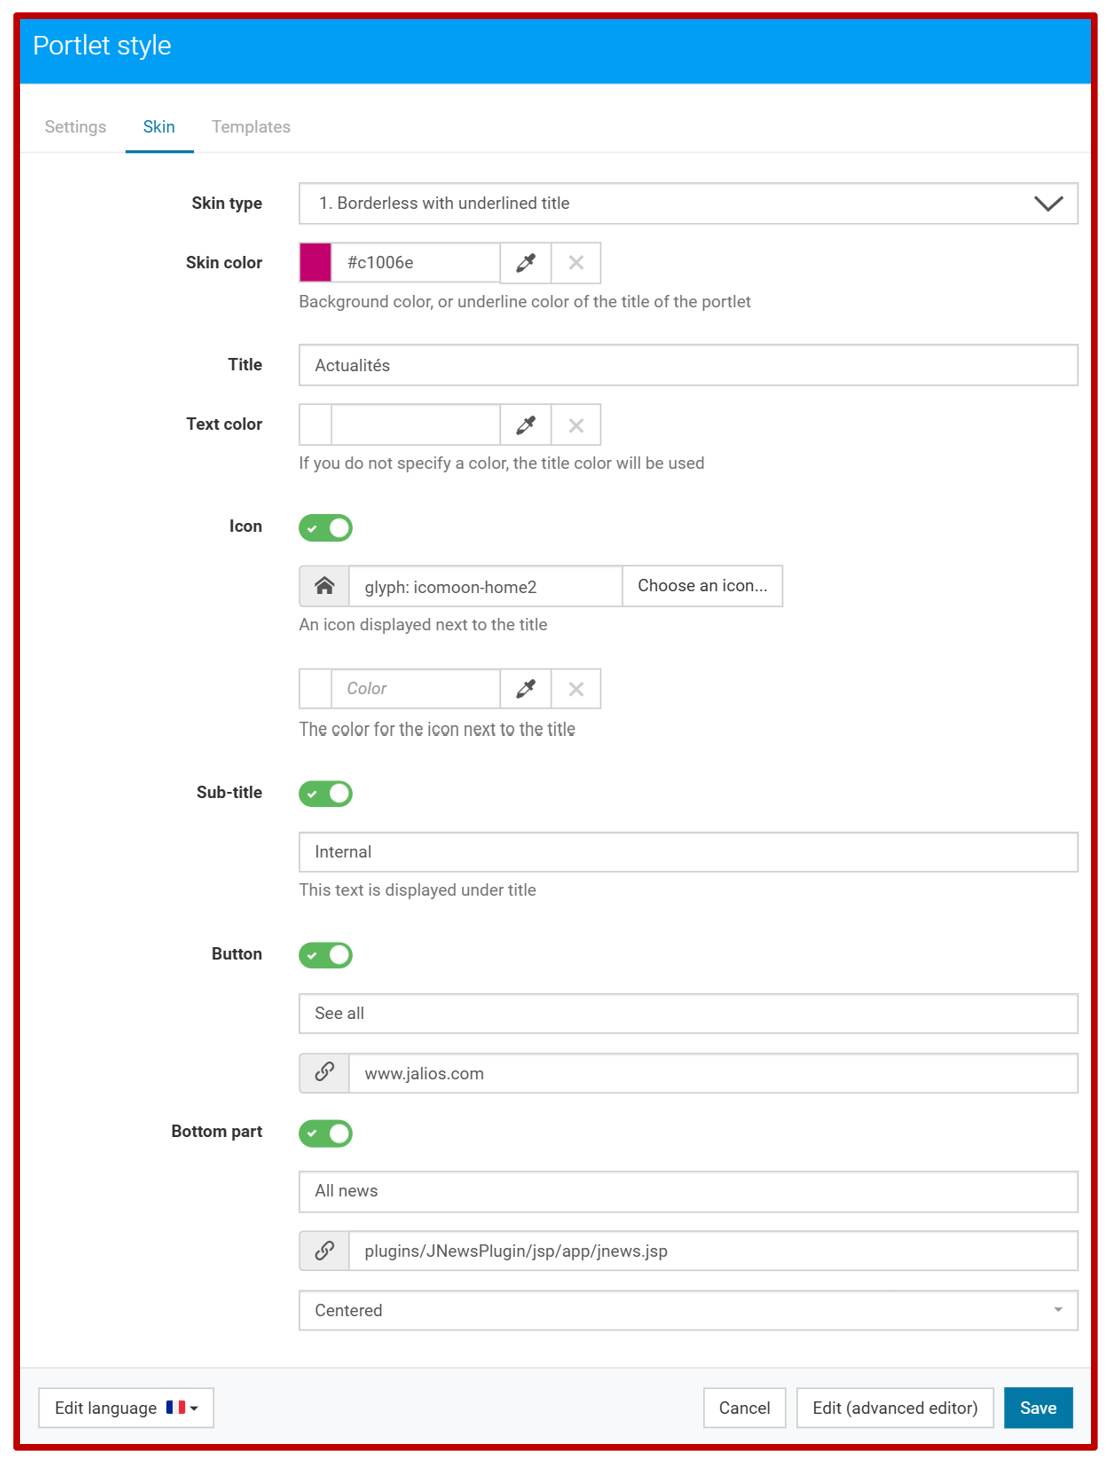
Task: Expand the Skin type dropdown
Action: pyautogui.click(x=688, y=203)
